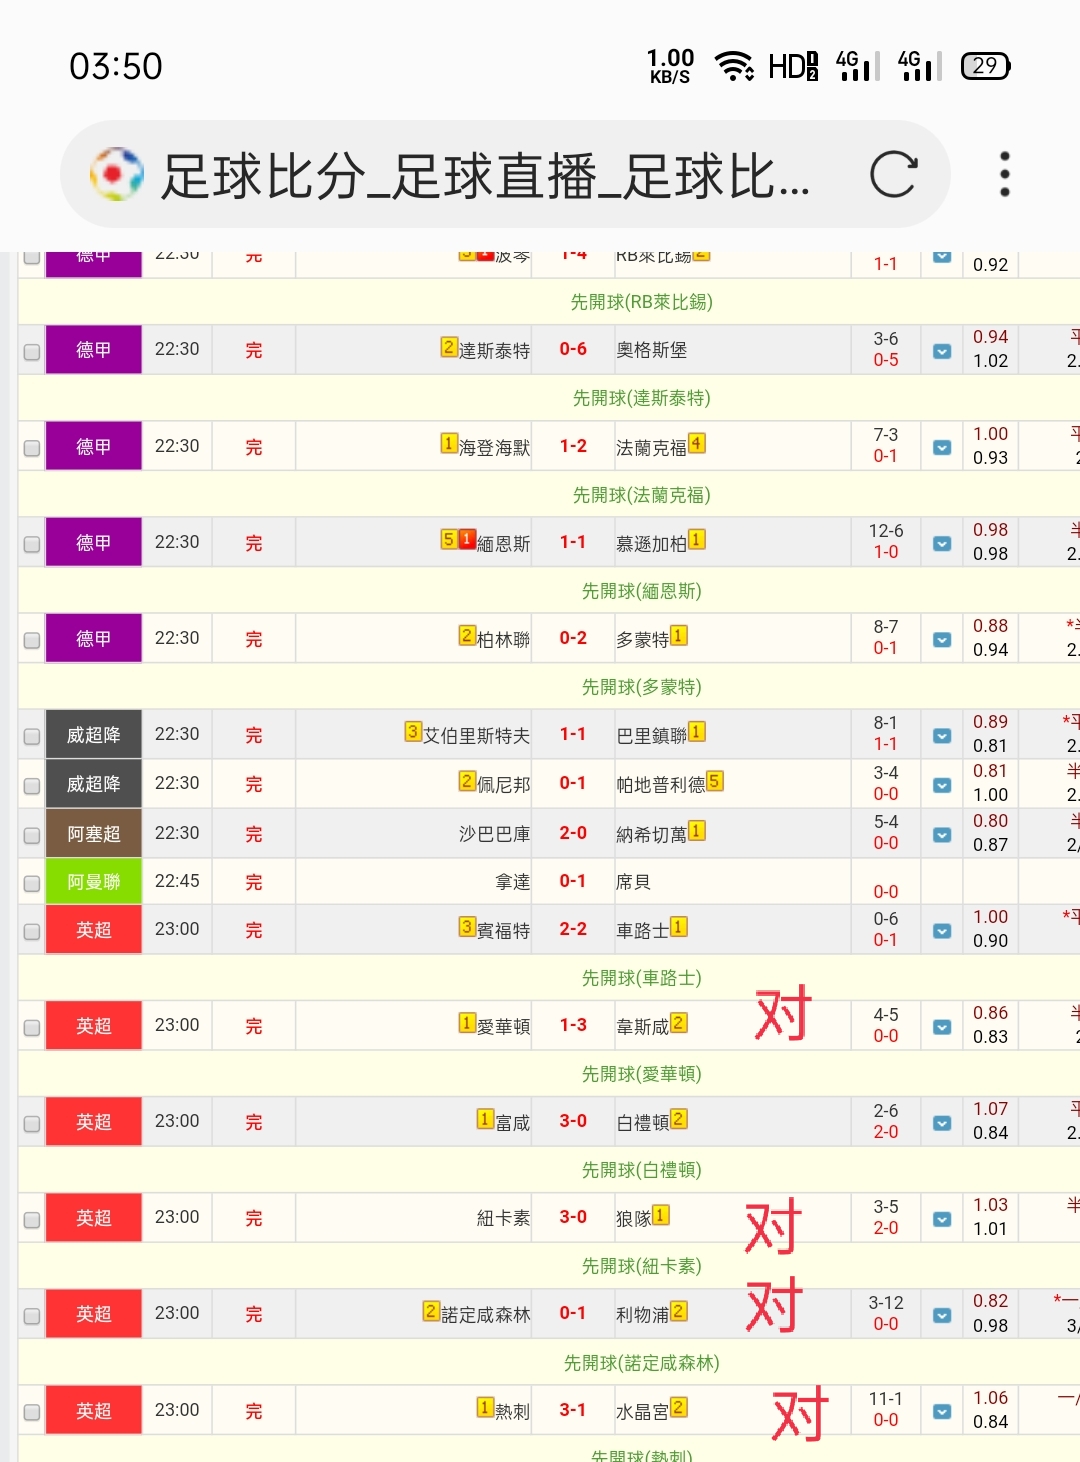
Task: Select the 先開球(紐卡素) note
Action: coord(642,1266)
